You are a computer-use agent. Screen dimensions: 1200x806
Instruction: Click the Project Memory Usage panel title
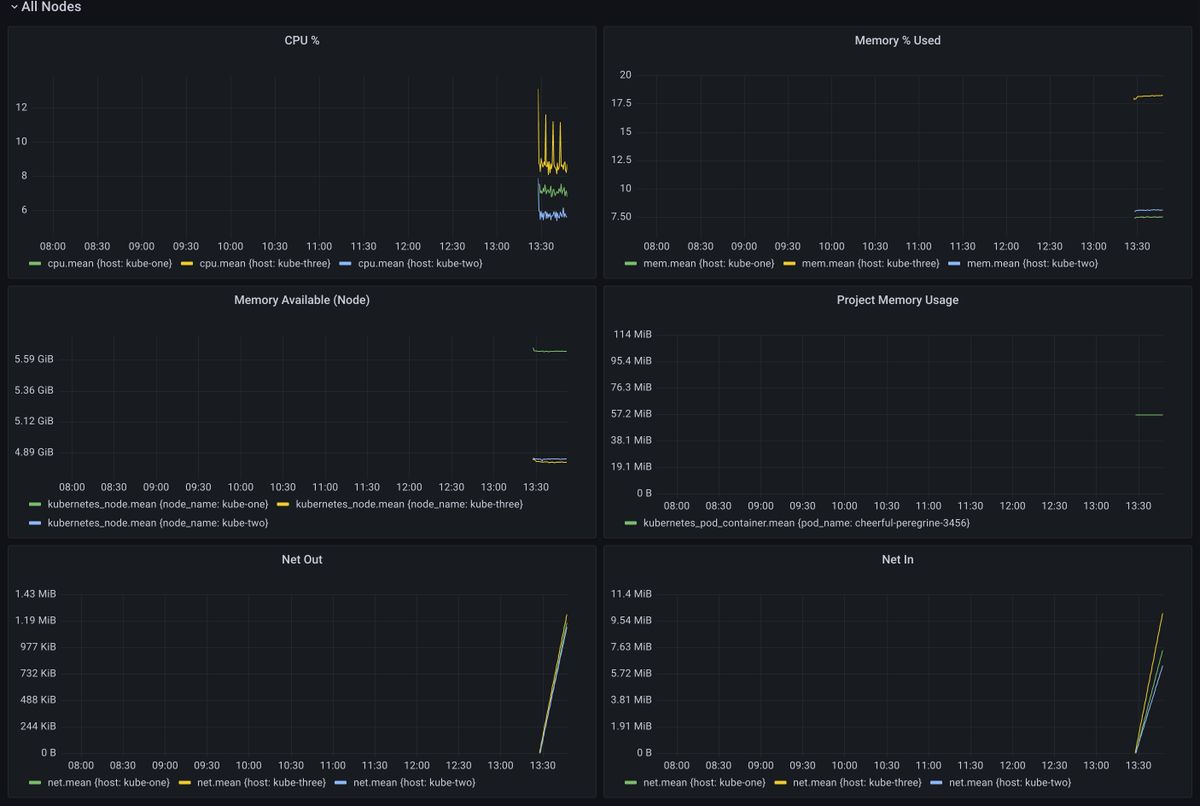[x=897, y=300]
